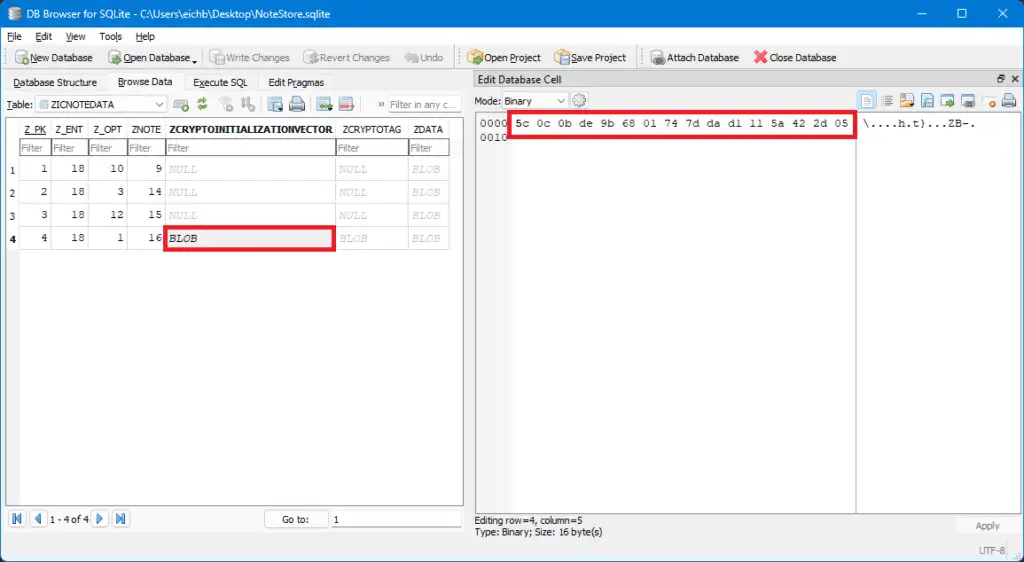Expand the Open Database dropdown arrow
The image size is (1024, 562).
click(x=195, y=60)
